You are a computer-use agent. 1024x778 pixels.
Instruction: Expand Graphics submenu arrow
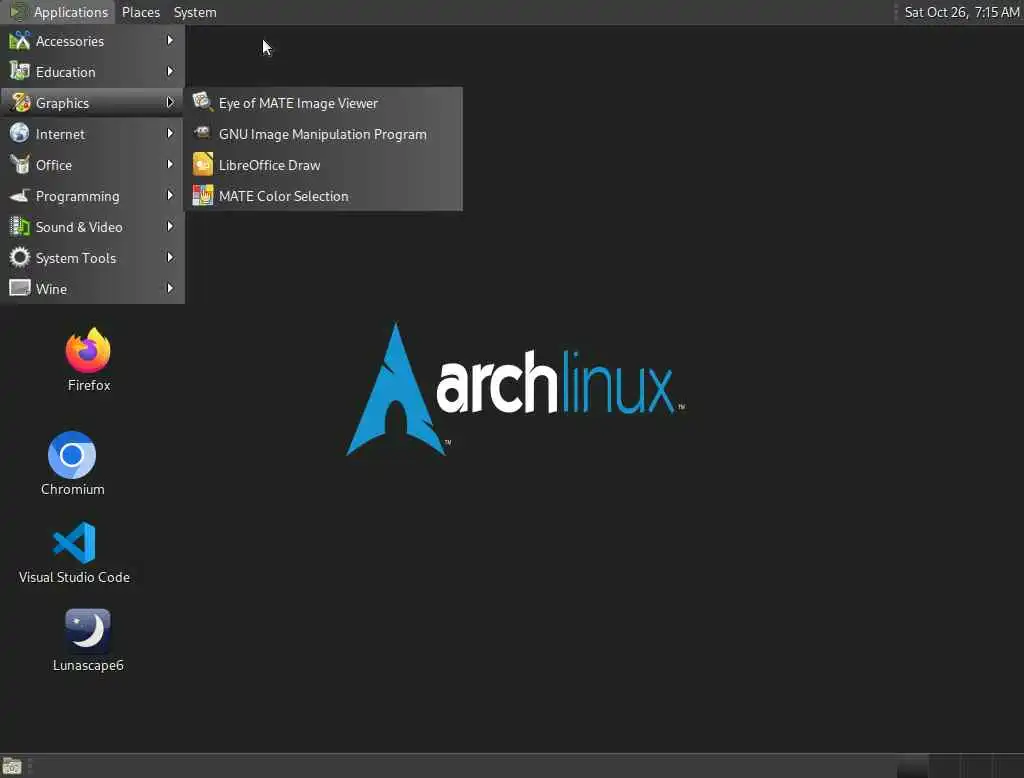170,103
